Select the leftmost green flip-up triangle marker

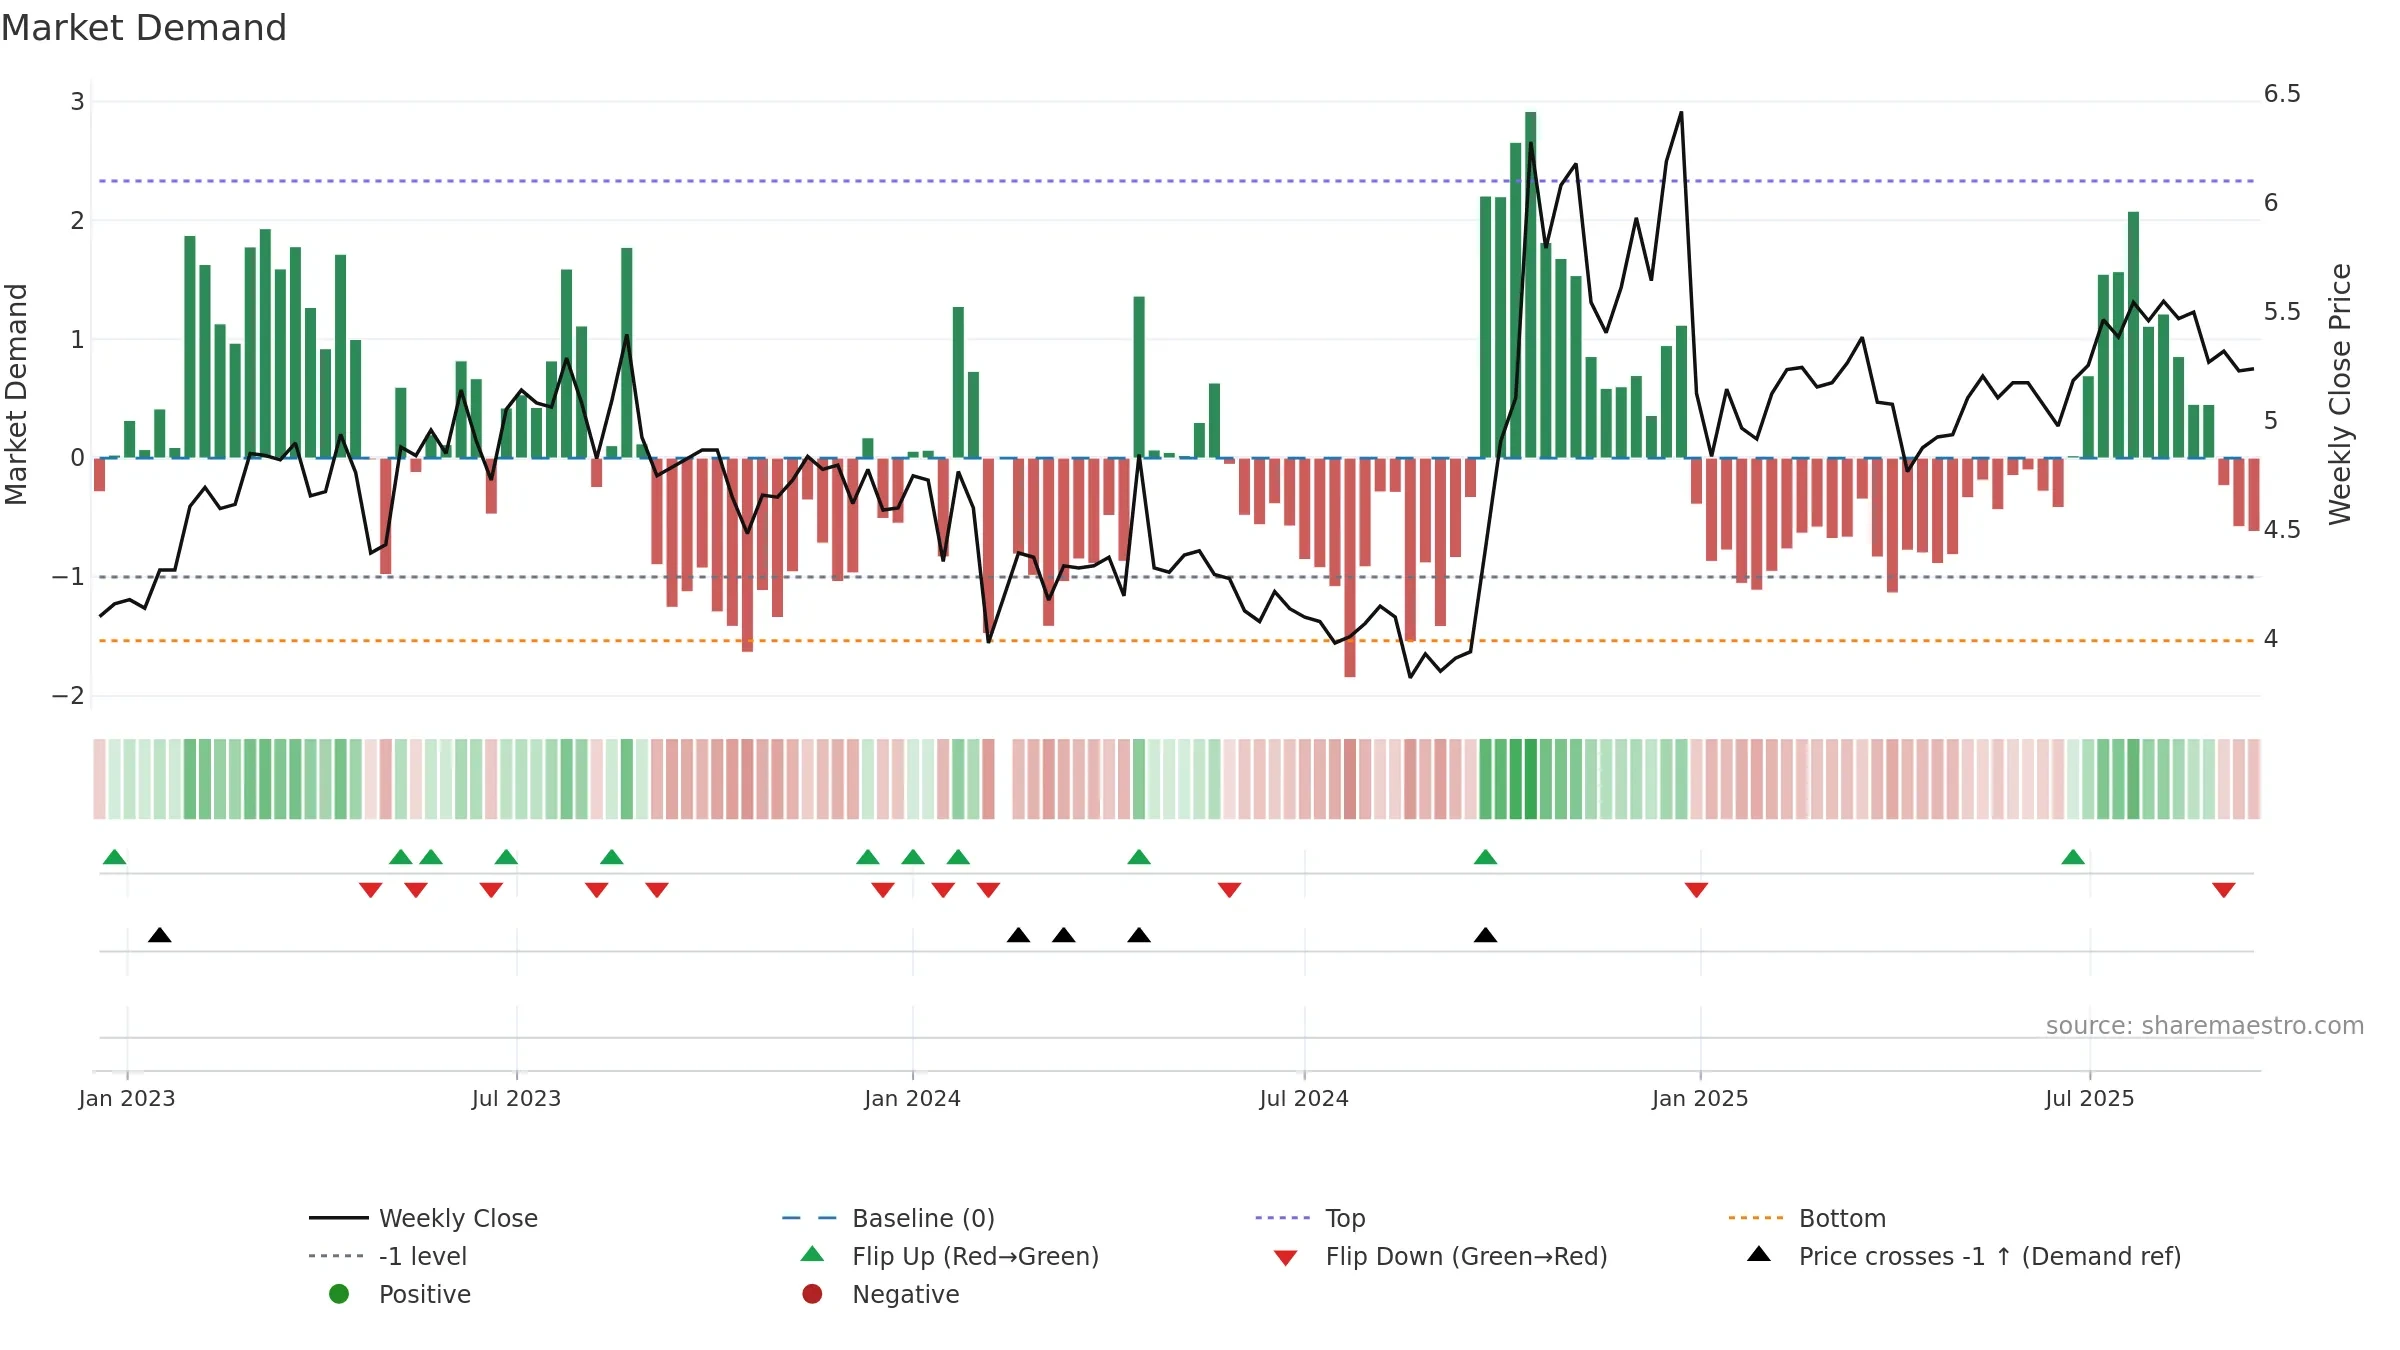[x=115, y=857]
